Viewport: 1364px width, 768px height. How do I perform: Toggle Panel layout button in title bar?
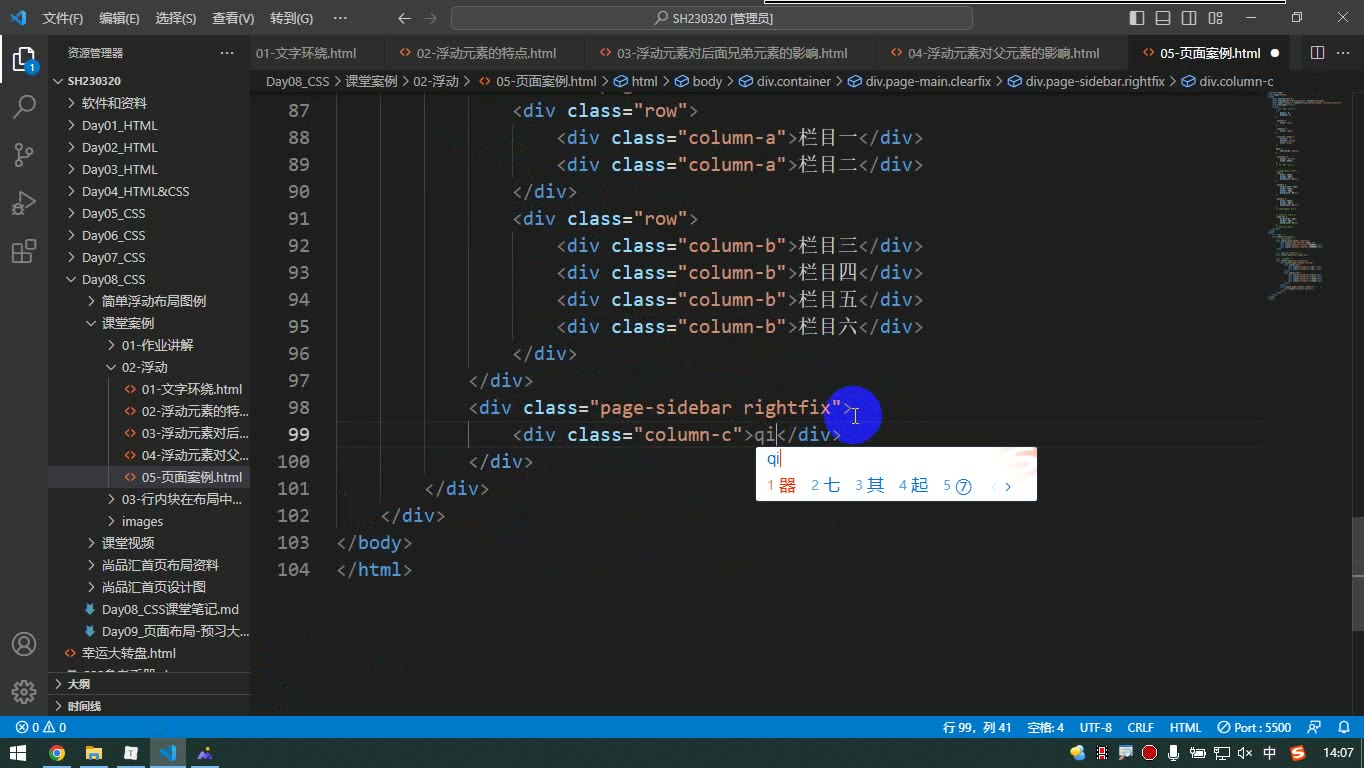pos(1163,18)
